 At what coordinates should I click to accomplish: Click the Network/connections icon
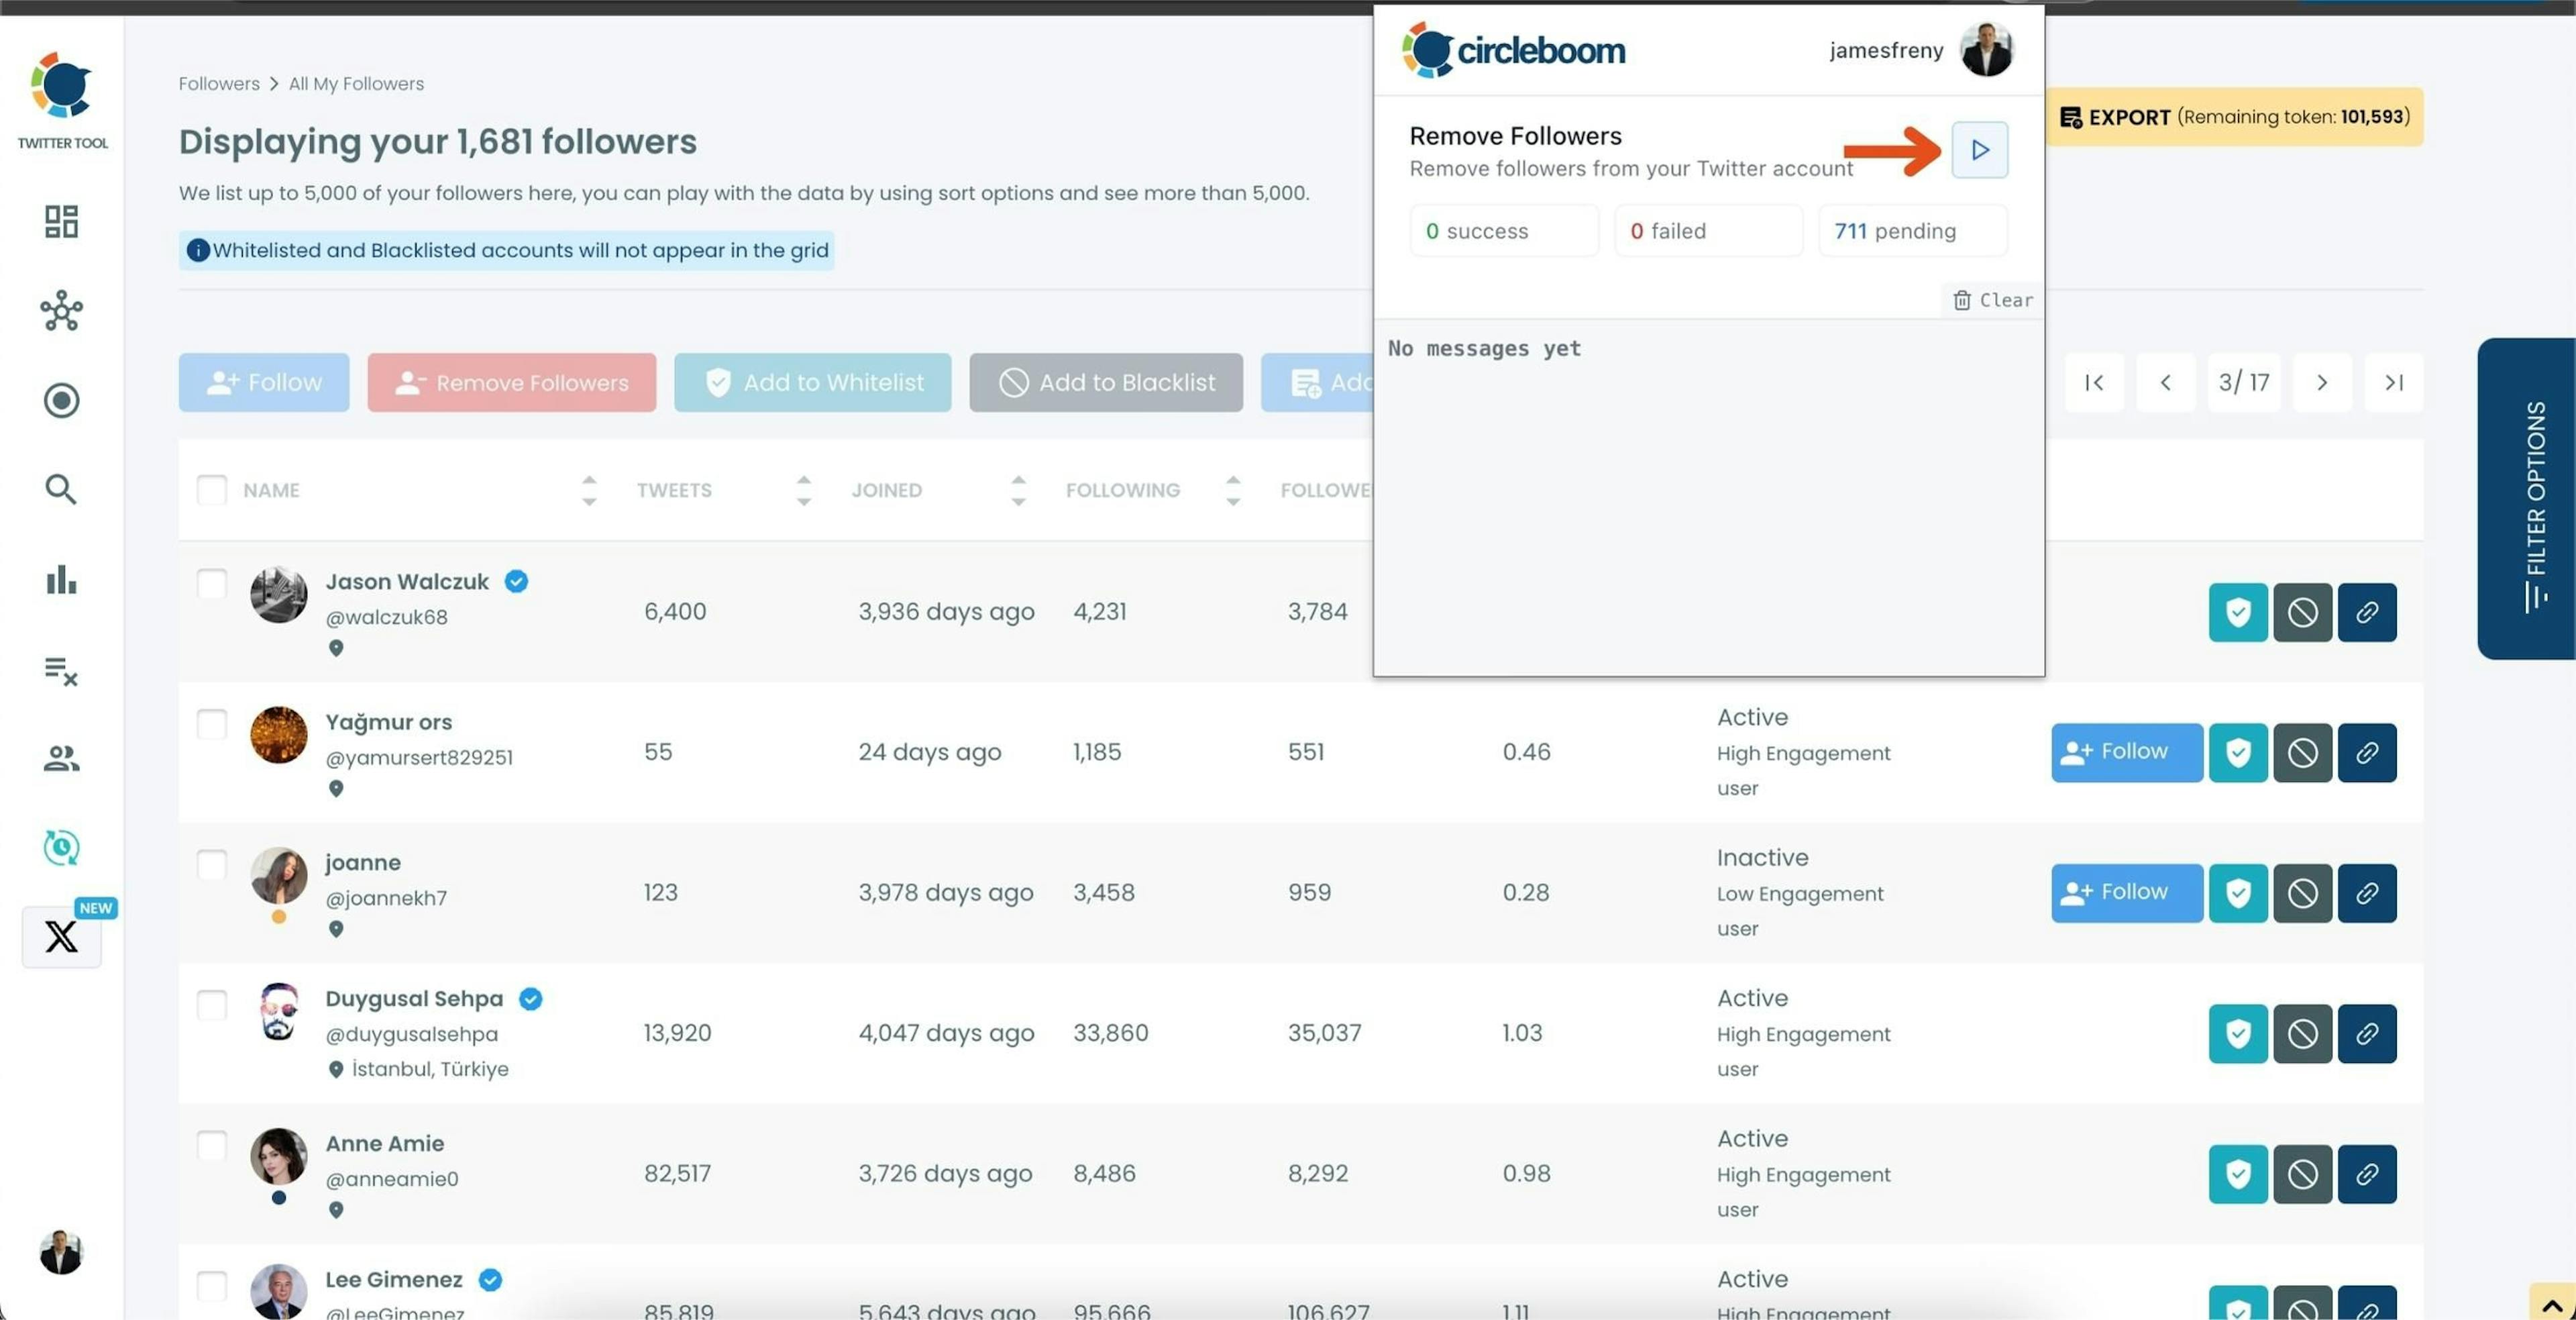[x=60, y=310]
